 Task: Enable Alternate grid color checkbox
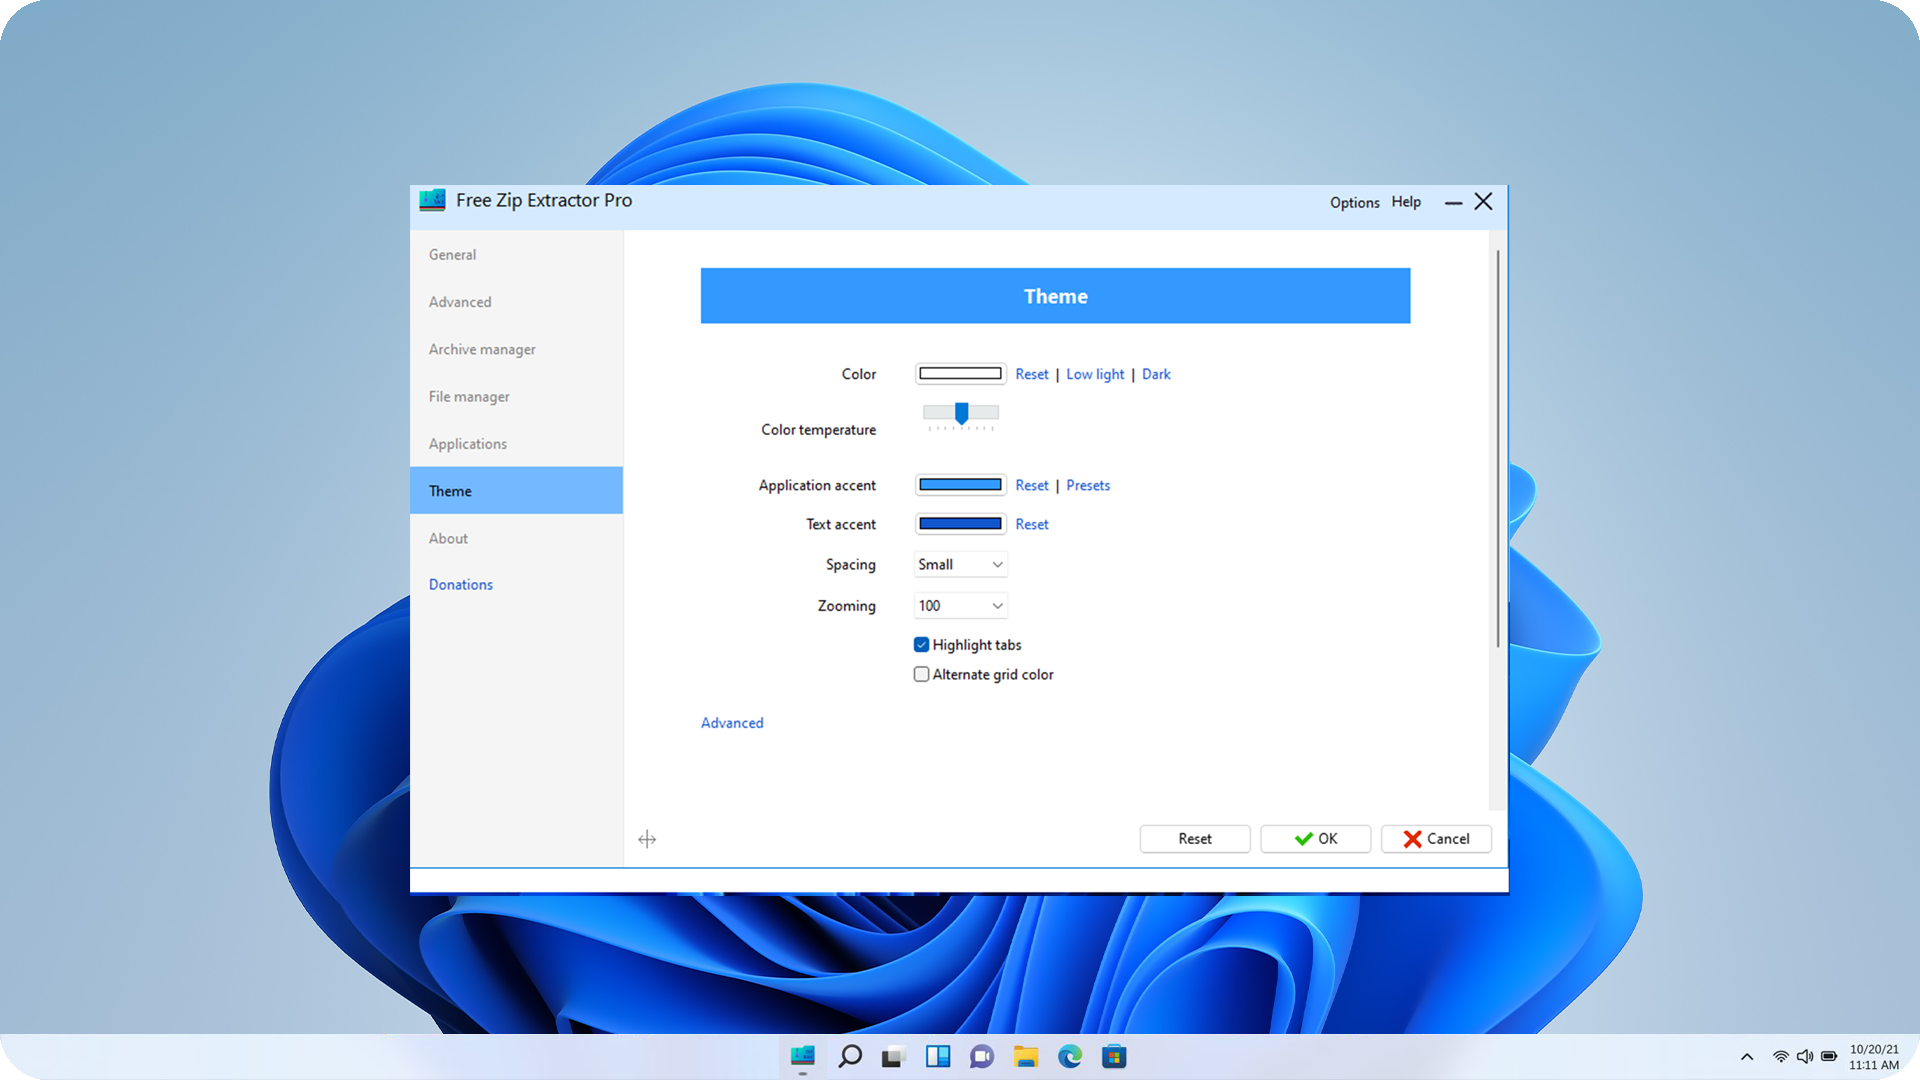[921, 674]
